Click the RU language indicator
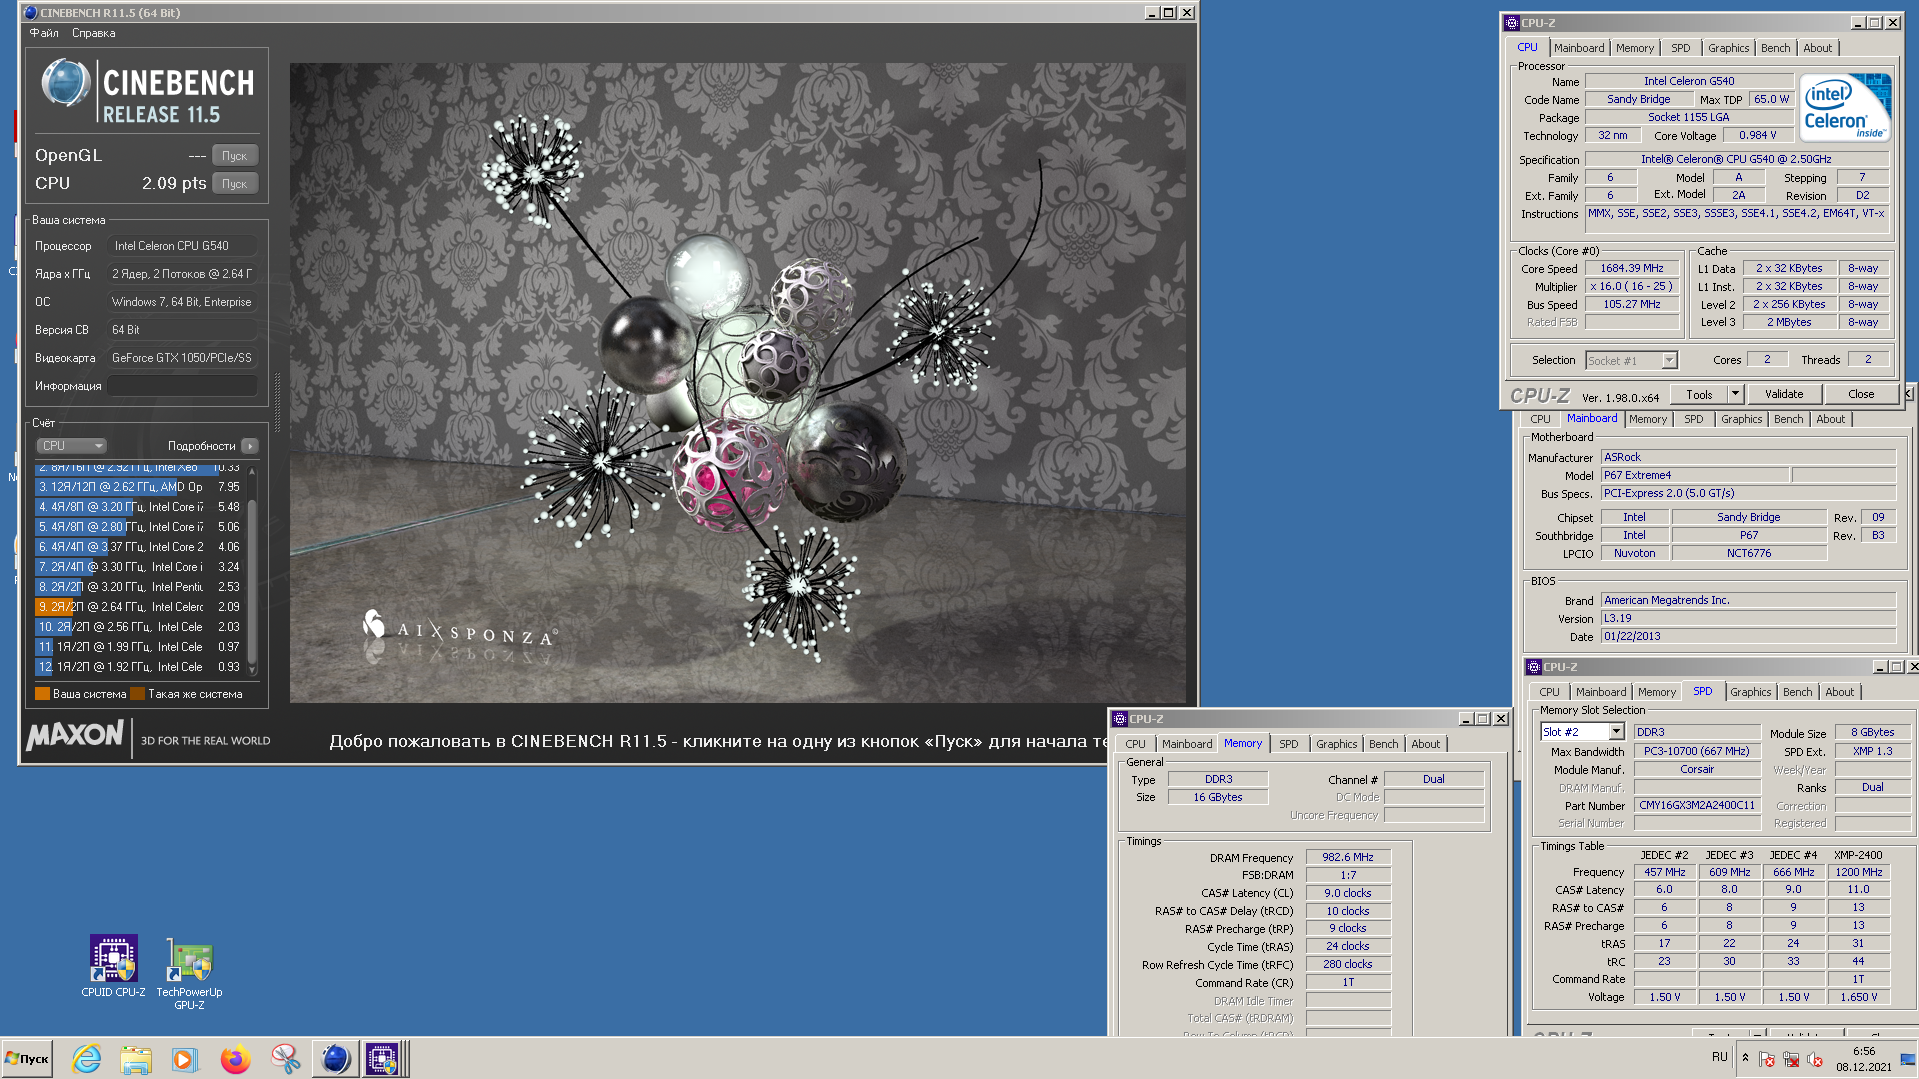Image resolution: width=1919 pixels, height=1079 pixels. 1719,1057
